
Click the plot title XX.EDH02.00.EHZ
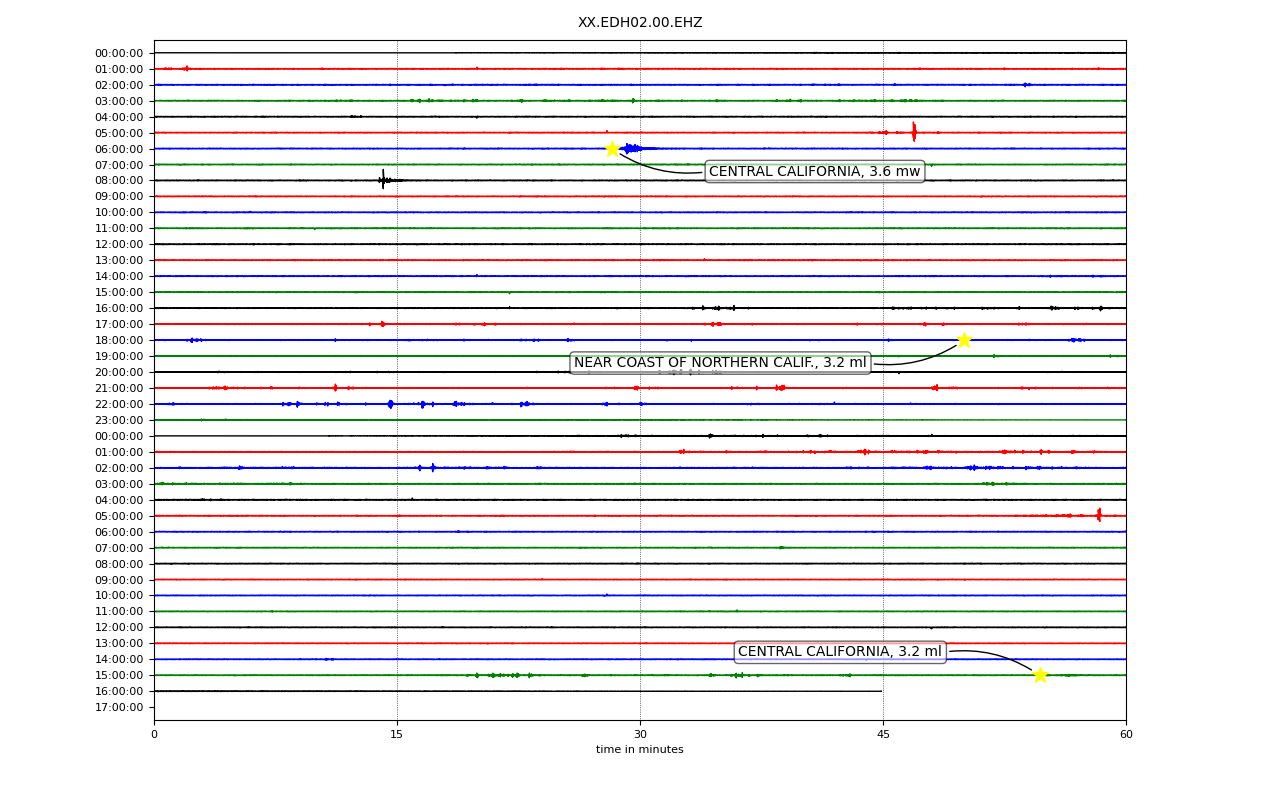pos(640,22)
